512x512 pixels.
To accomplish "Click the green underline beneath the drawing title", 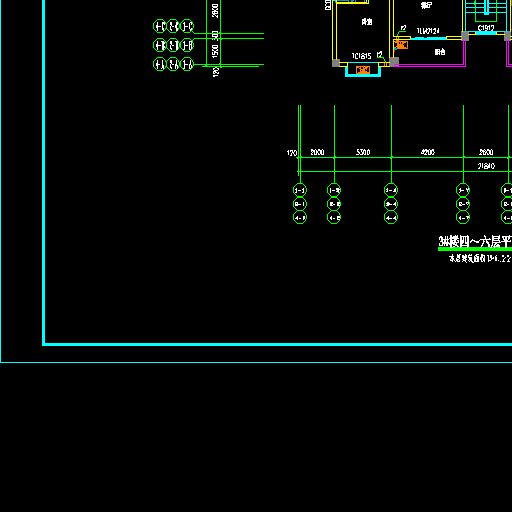I will tap(475, 249).
